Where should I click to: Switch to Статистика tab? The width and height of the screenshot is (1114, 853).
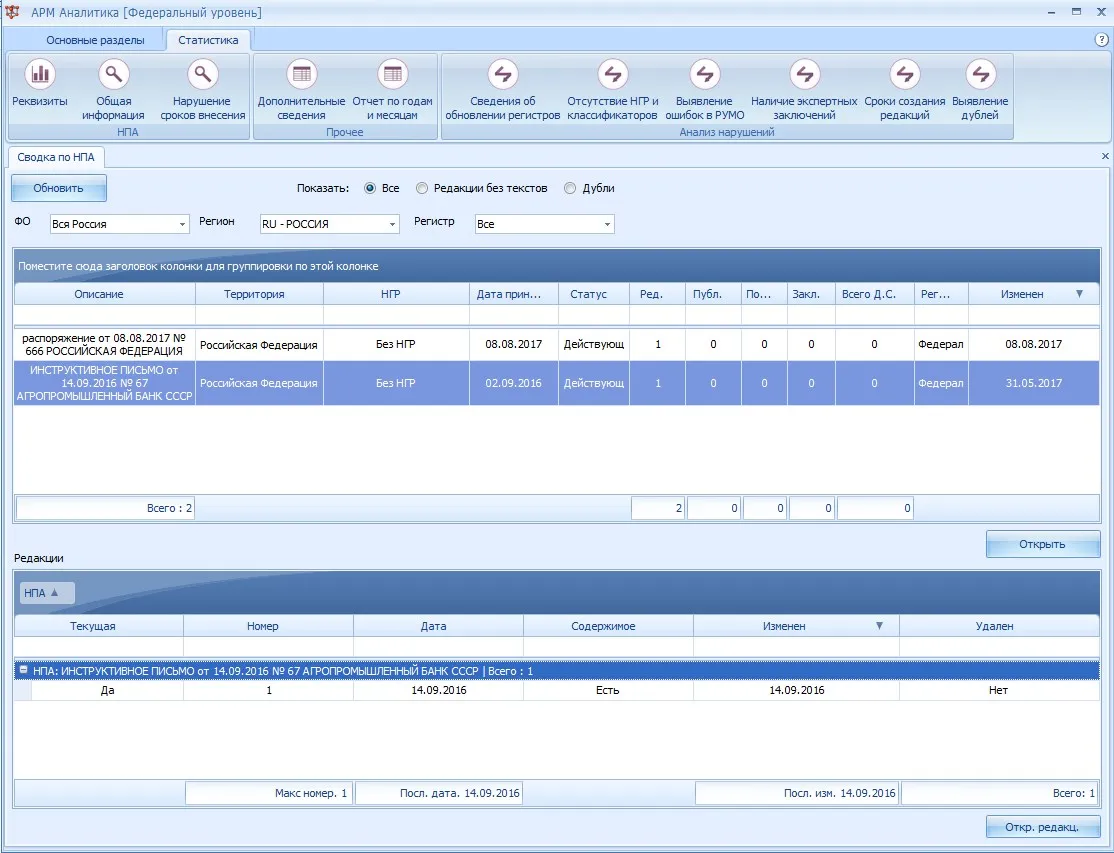coord(208,40)
